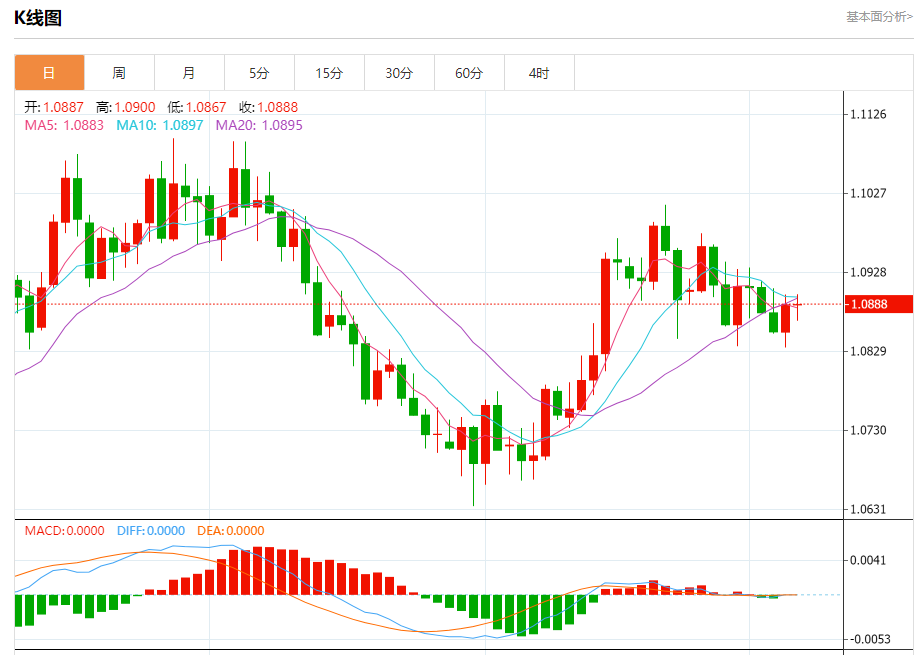923x655 pixels.
Task: Switch to the 月 monthly tab
Action: [190, 73]
